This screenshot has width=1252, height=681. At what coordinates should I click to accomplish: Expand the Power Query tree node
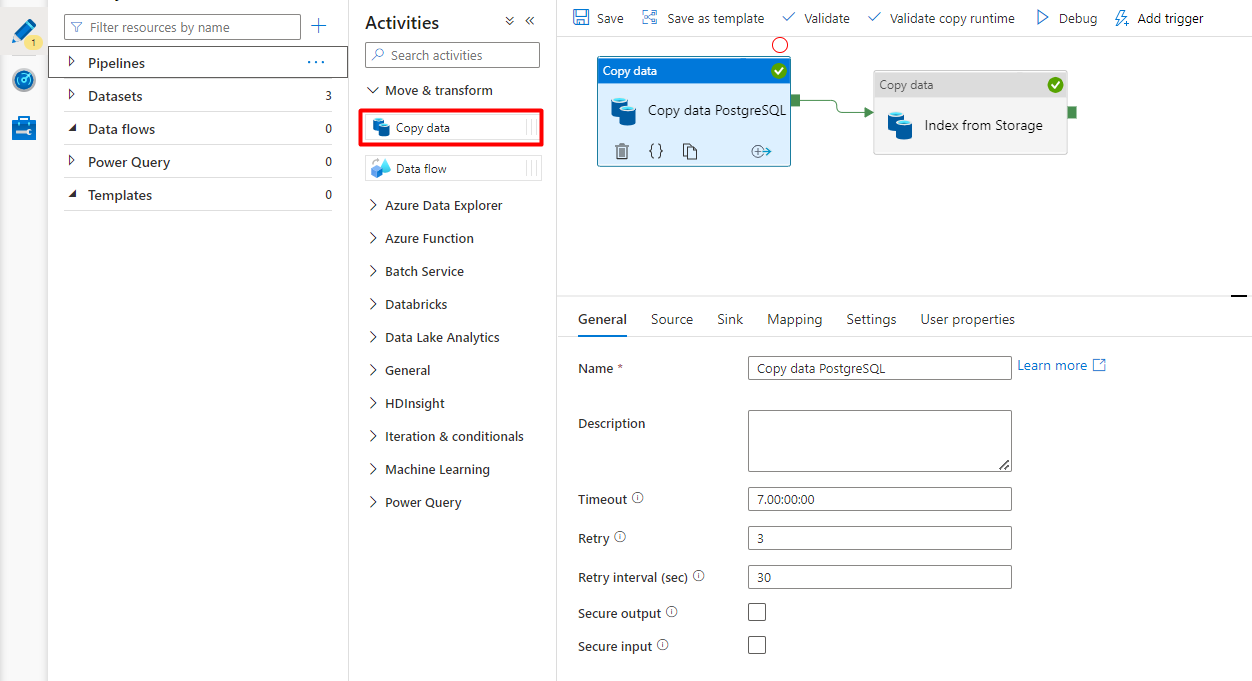tap(71, 161)
